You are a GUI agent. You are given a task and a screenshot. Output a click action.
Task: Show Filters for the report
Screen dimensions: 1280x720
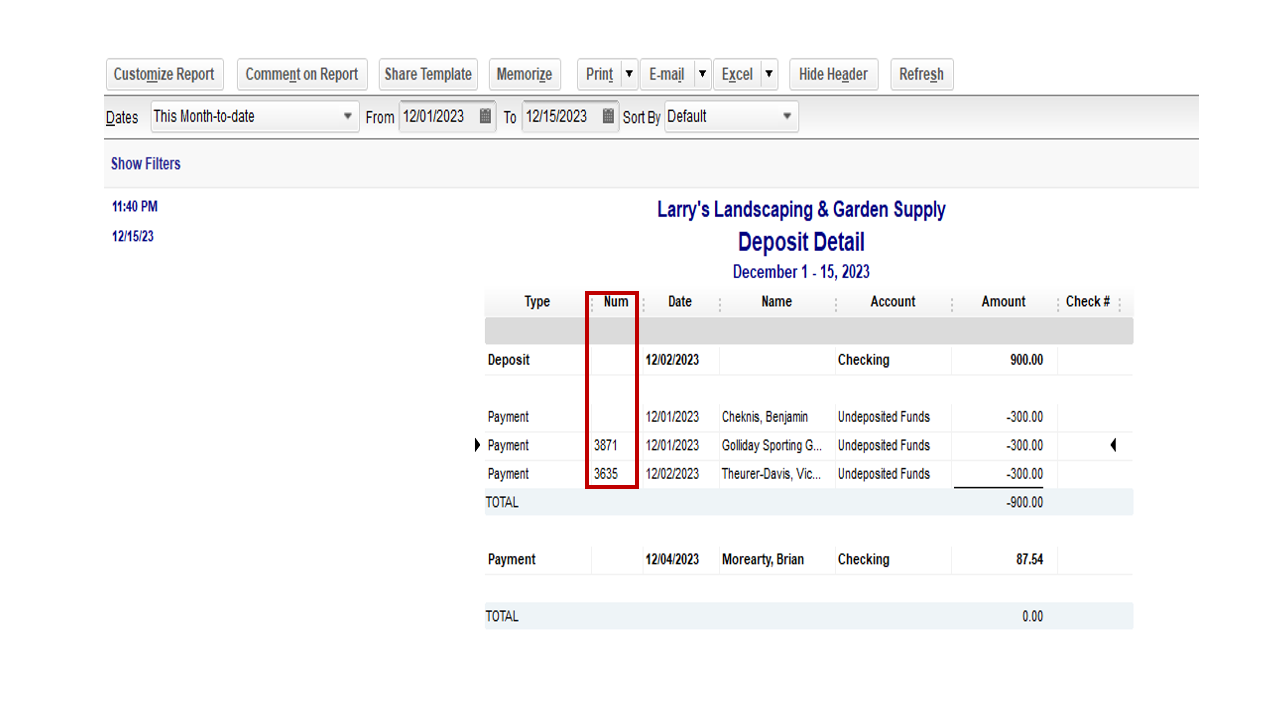click(145, 163)
